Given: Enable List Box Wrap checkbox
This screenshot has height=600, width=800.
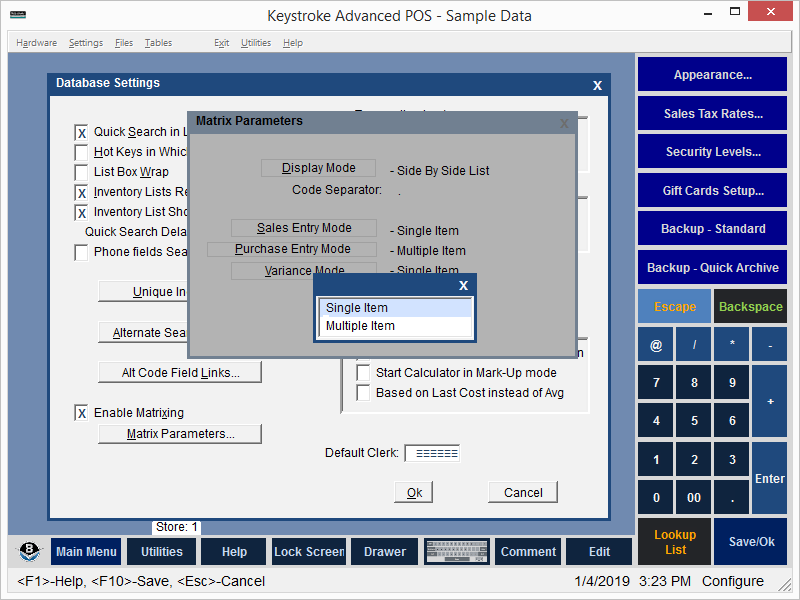Looking at the screenshot, I should tap(81, 172).
